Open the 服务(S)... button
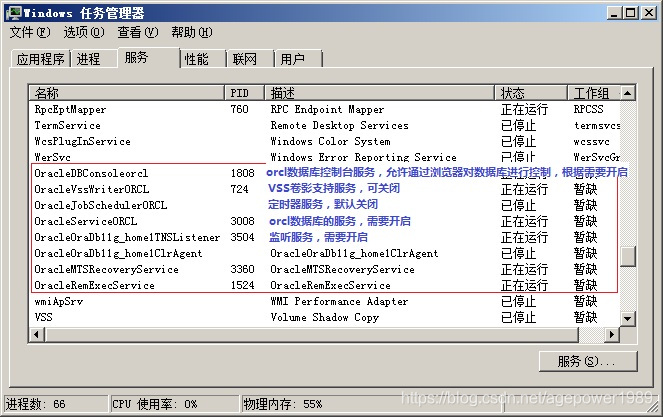This screenshot has width=663, height=417. tap(588, 361)
